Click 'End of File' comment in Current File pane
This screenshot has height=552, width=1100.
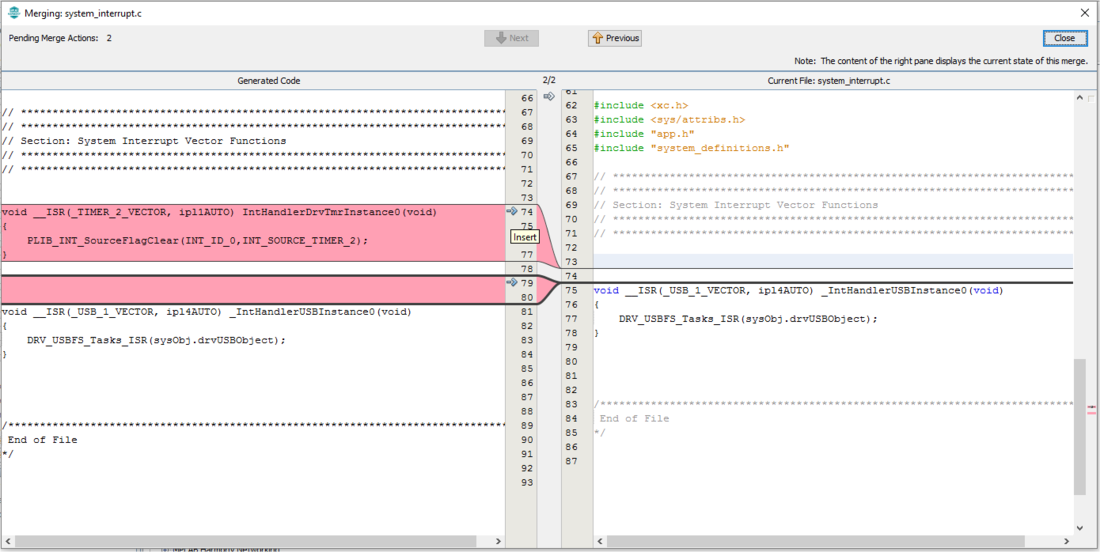point(634,418)
